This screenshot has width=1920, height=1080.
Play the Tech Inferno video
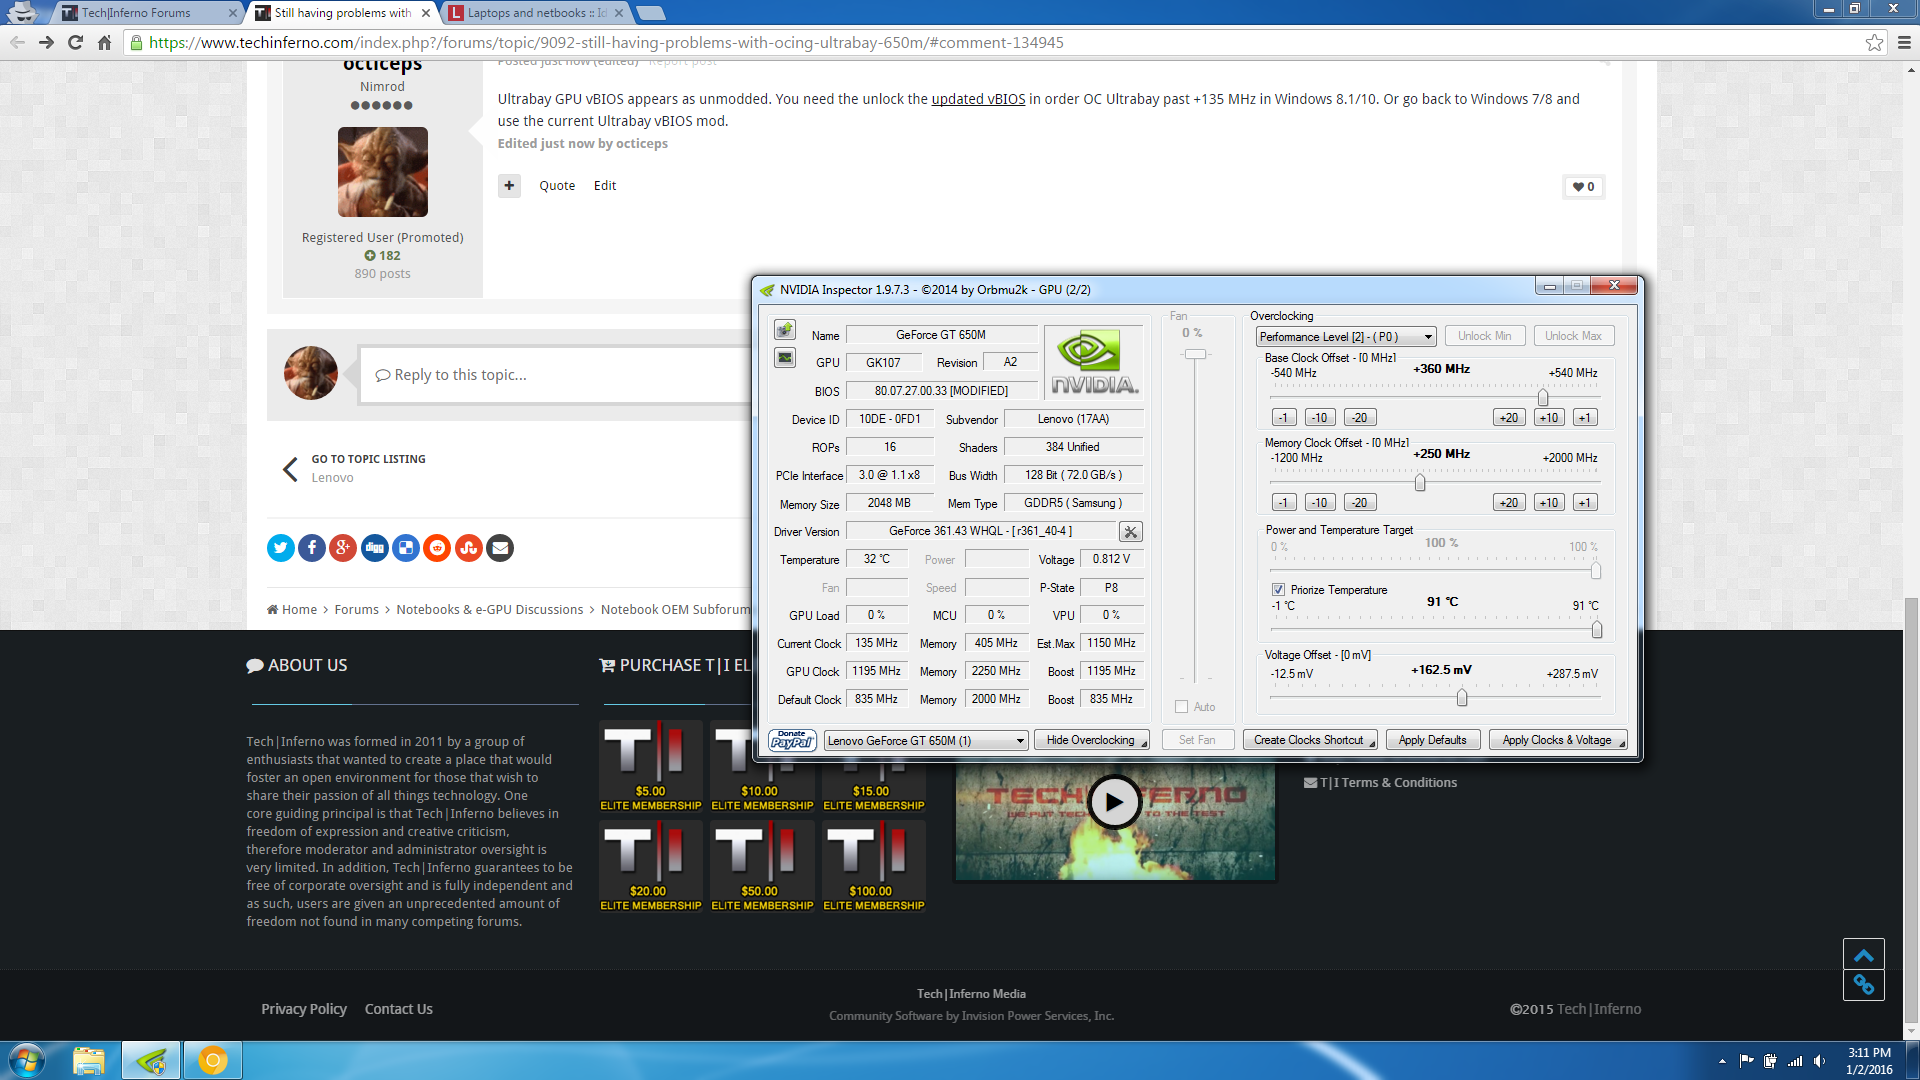(x=1114, y=802)
